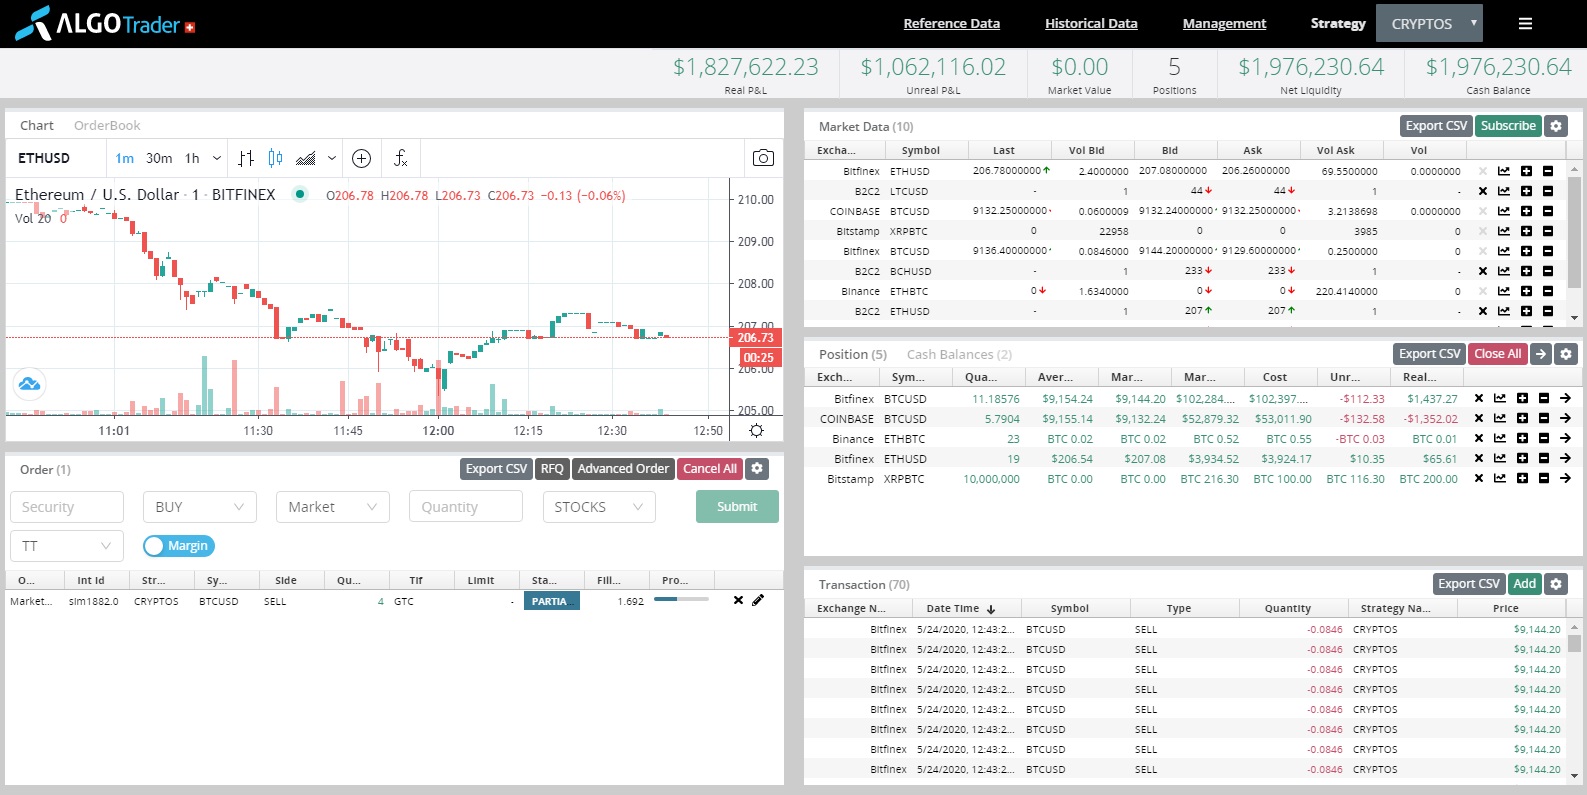
Task: Switch to the OrderBook tab
Action: [x=107, y=125]
